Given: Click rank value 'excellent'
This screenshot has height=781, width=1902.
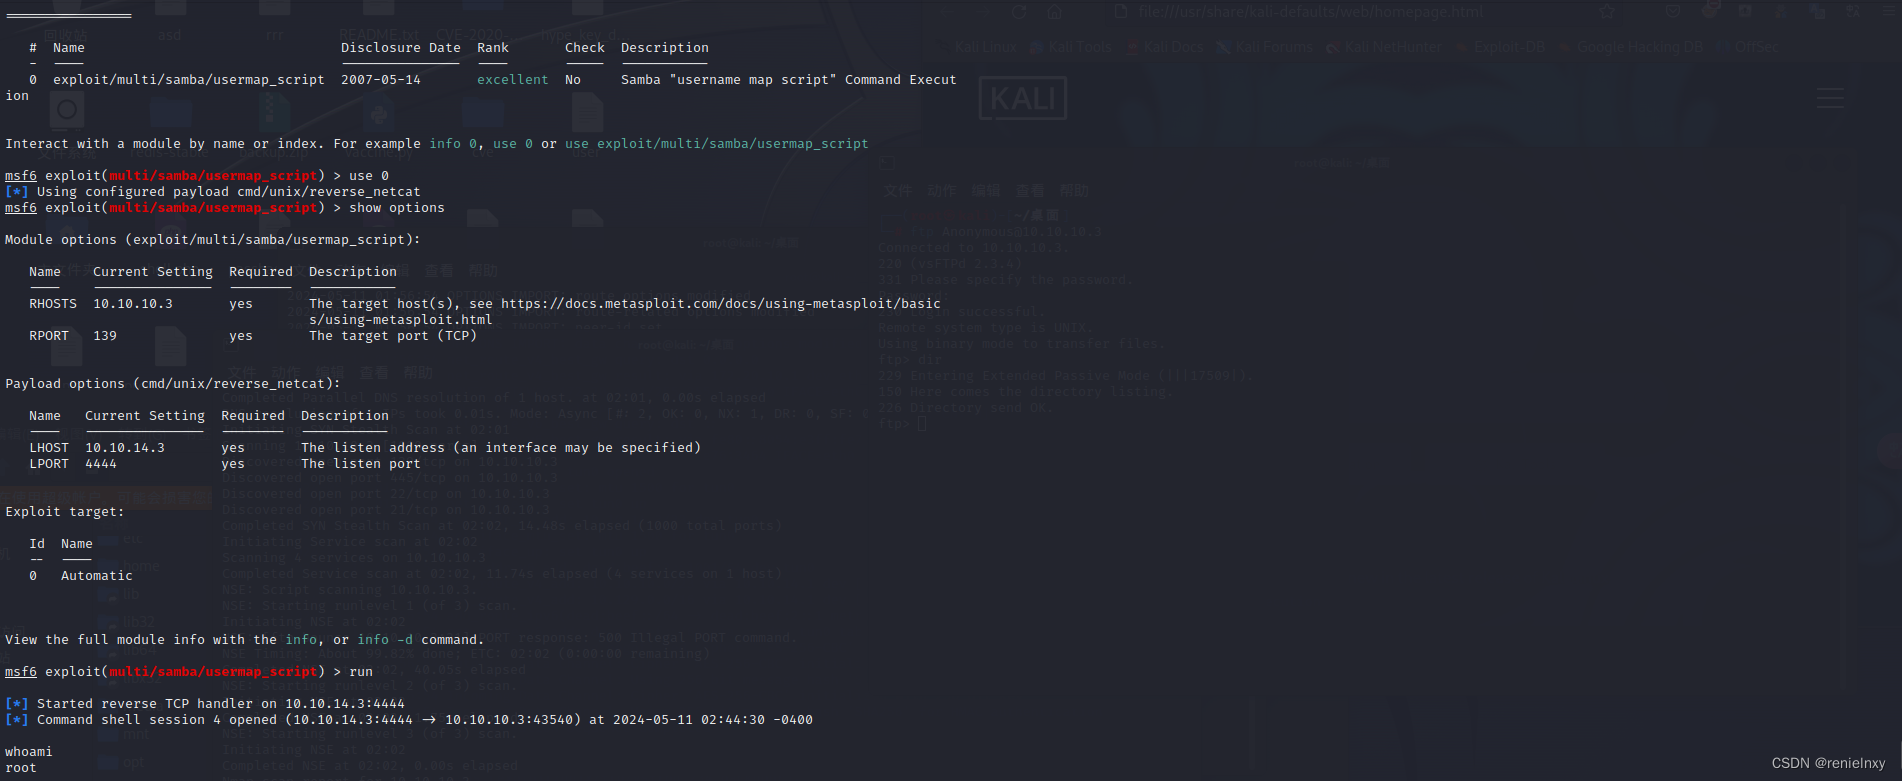Looking at the screenshot, I should pos(513,80).
